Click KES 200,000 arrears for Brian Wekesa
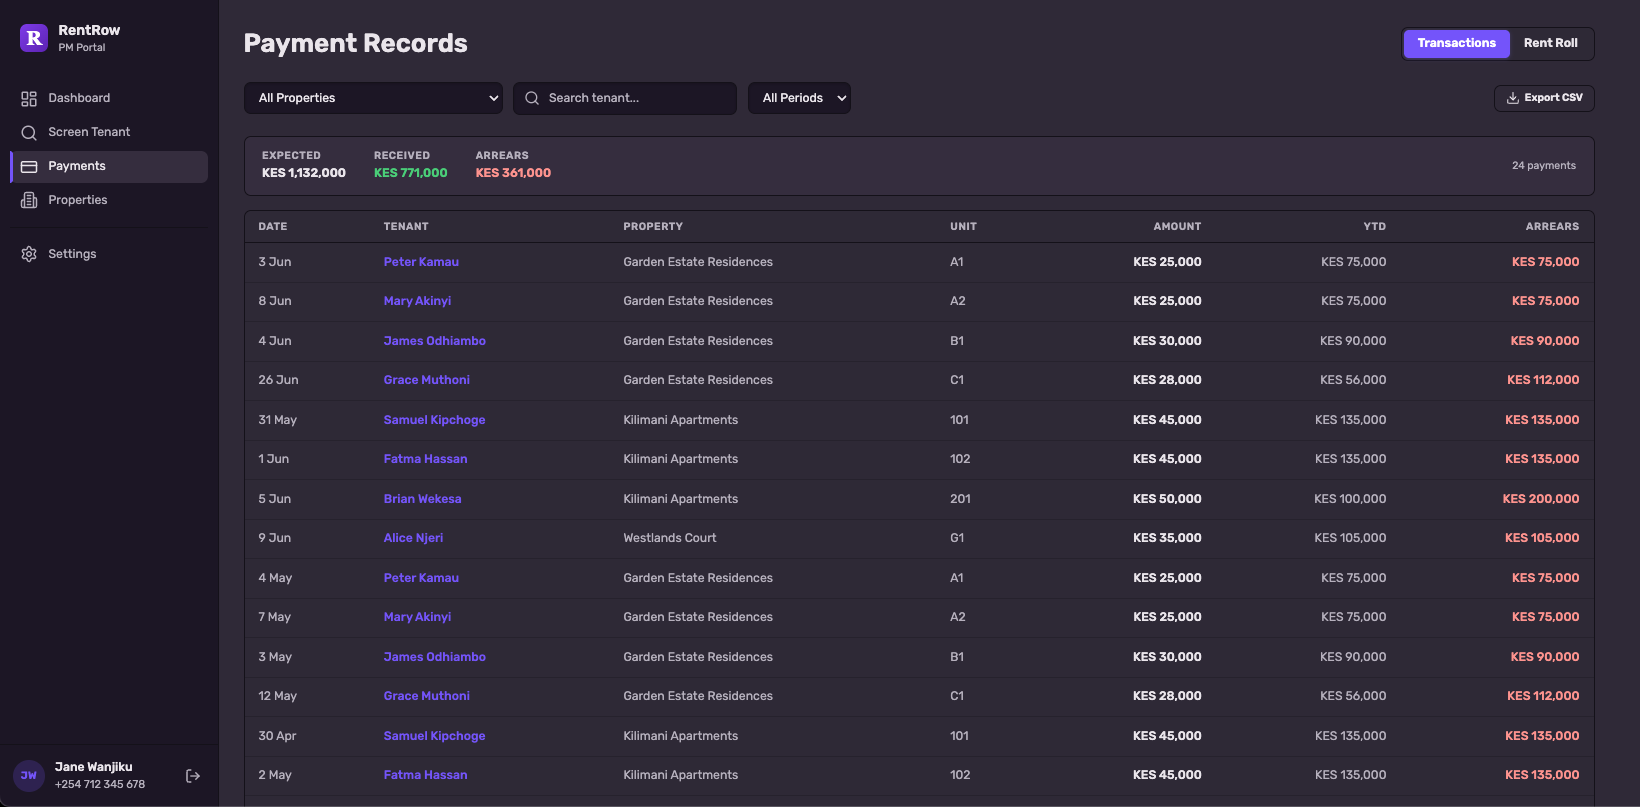The height and width of the screenshot is (807, 1640). 1541,499
